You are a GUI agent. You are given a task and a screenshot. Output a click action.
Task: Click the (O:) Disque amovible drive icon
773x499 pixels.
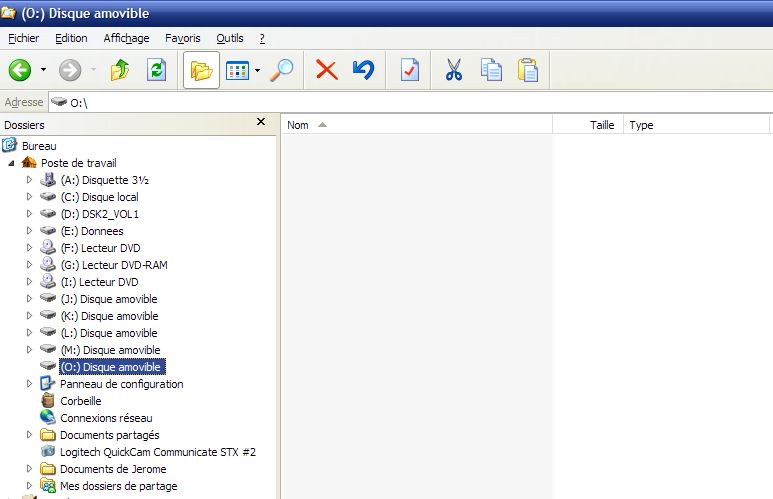click(48, 366)
